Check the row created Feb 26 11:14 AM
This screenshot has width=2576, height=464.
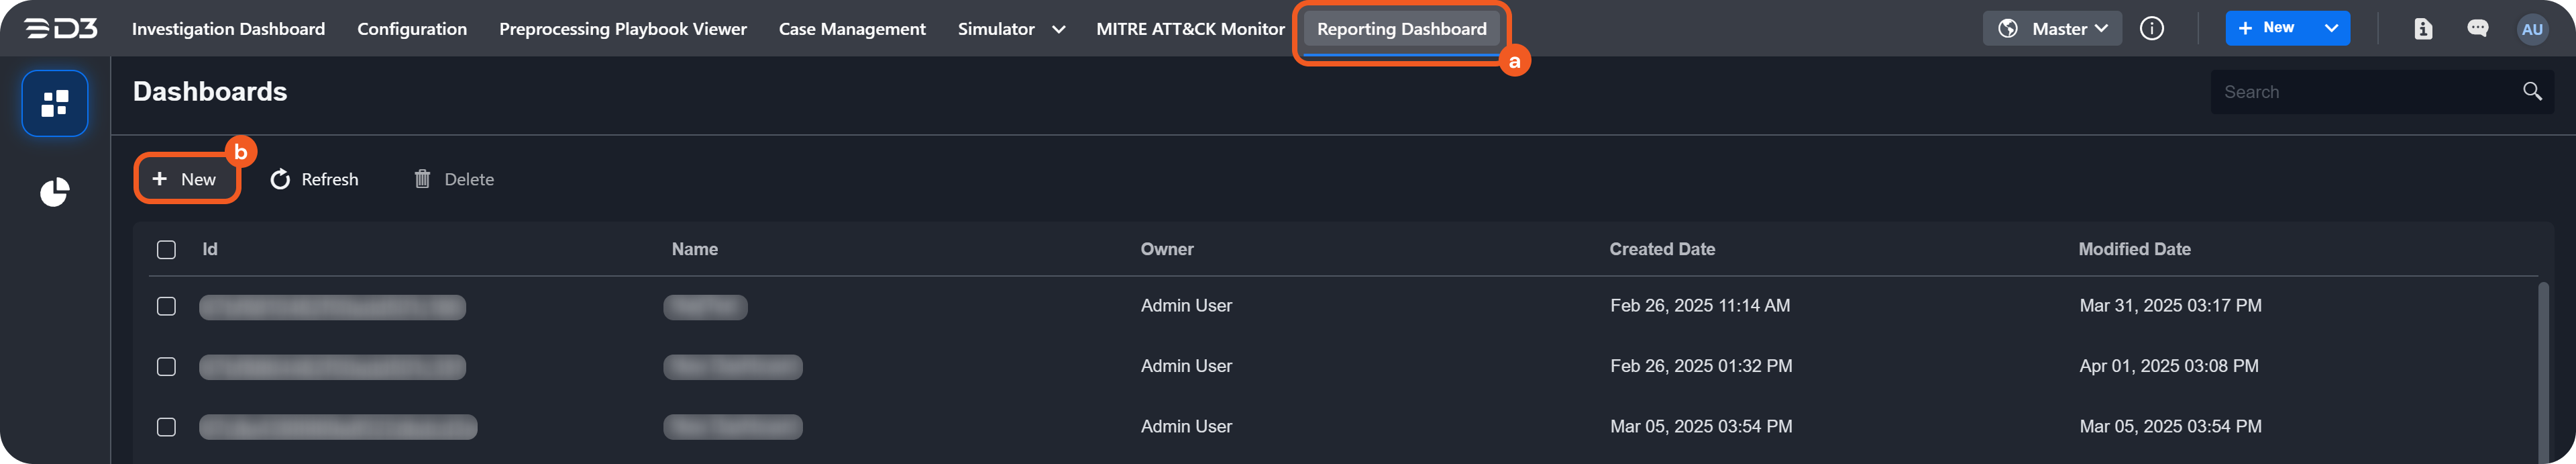(x=167, y=306)
